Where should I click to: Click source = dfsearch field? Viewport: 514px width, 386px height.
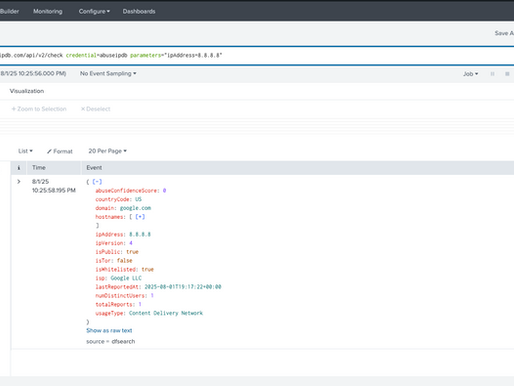(111, 341)
